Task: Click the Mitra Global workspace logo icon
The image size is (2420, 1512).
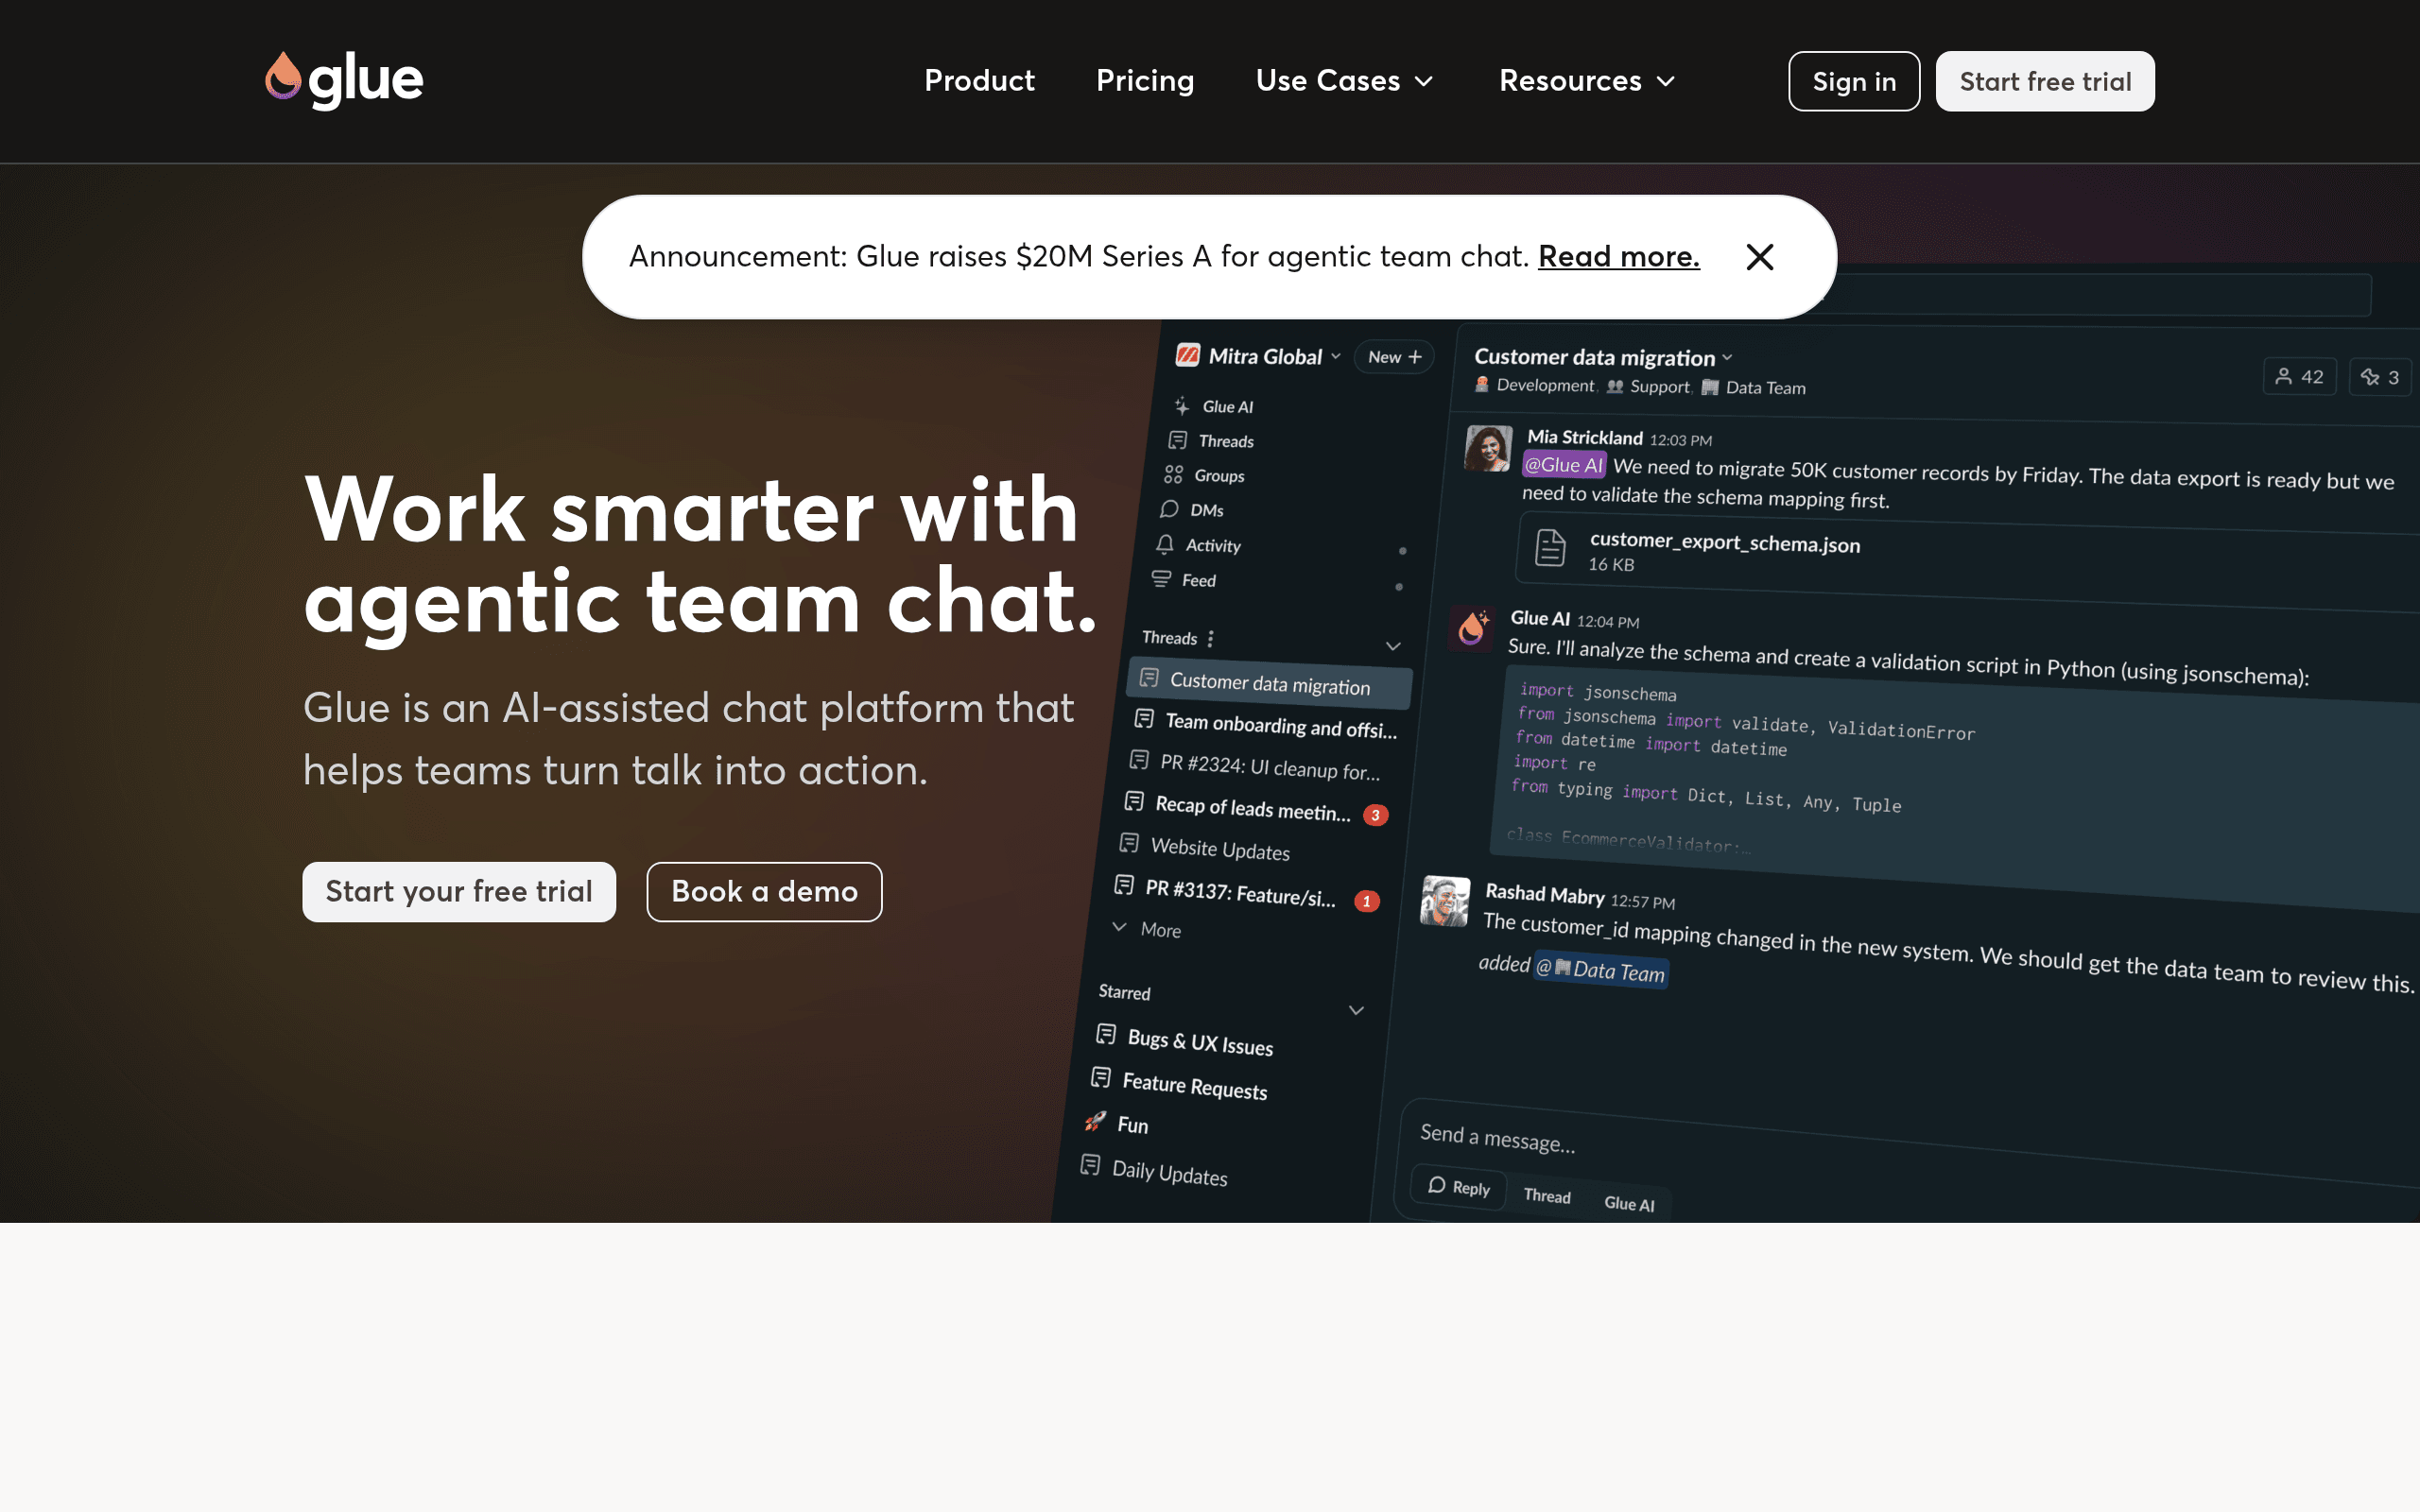Action: coord(1188,355)
